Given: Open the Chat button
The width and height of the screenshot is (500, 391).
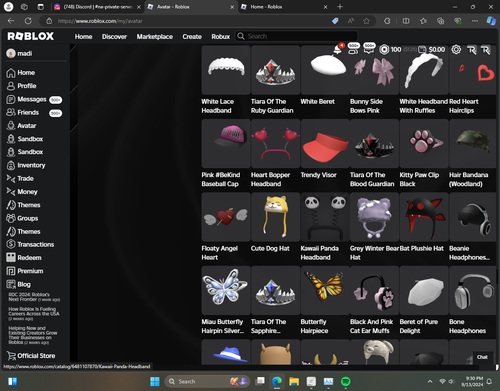Looking at the screenshot, I should point(482,357).
